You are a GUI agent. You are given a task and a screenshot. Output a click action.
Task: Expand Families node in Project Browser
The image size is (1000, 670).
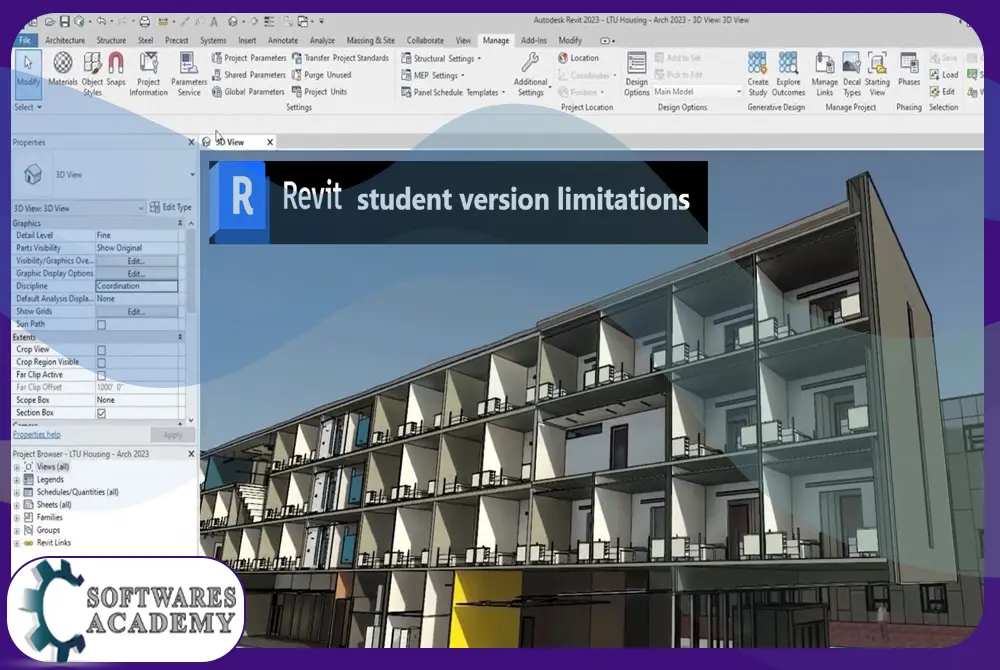17,518
